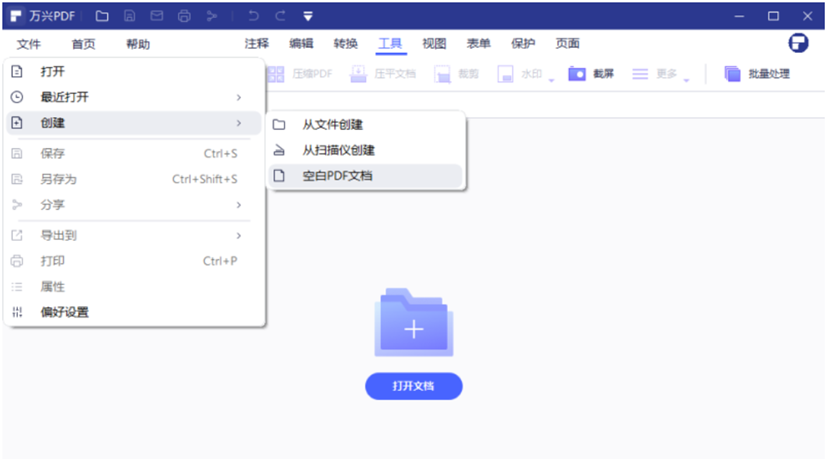Choose 打开 in the file menu
Viewport: 831px width, 459px height.
click(134, 72)
